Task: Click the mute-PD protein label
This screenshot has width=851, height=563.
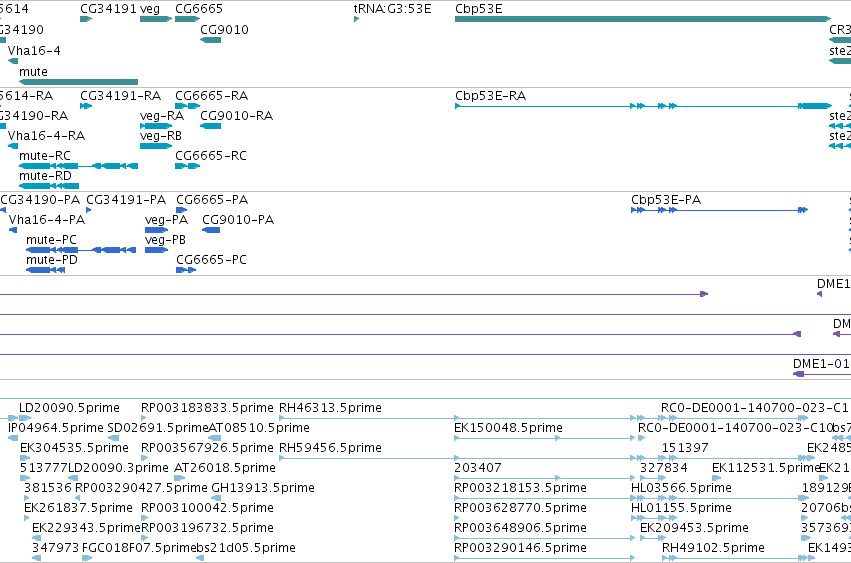Action: (52, 260)
